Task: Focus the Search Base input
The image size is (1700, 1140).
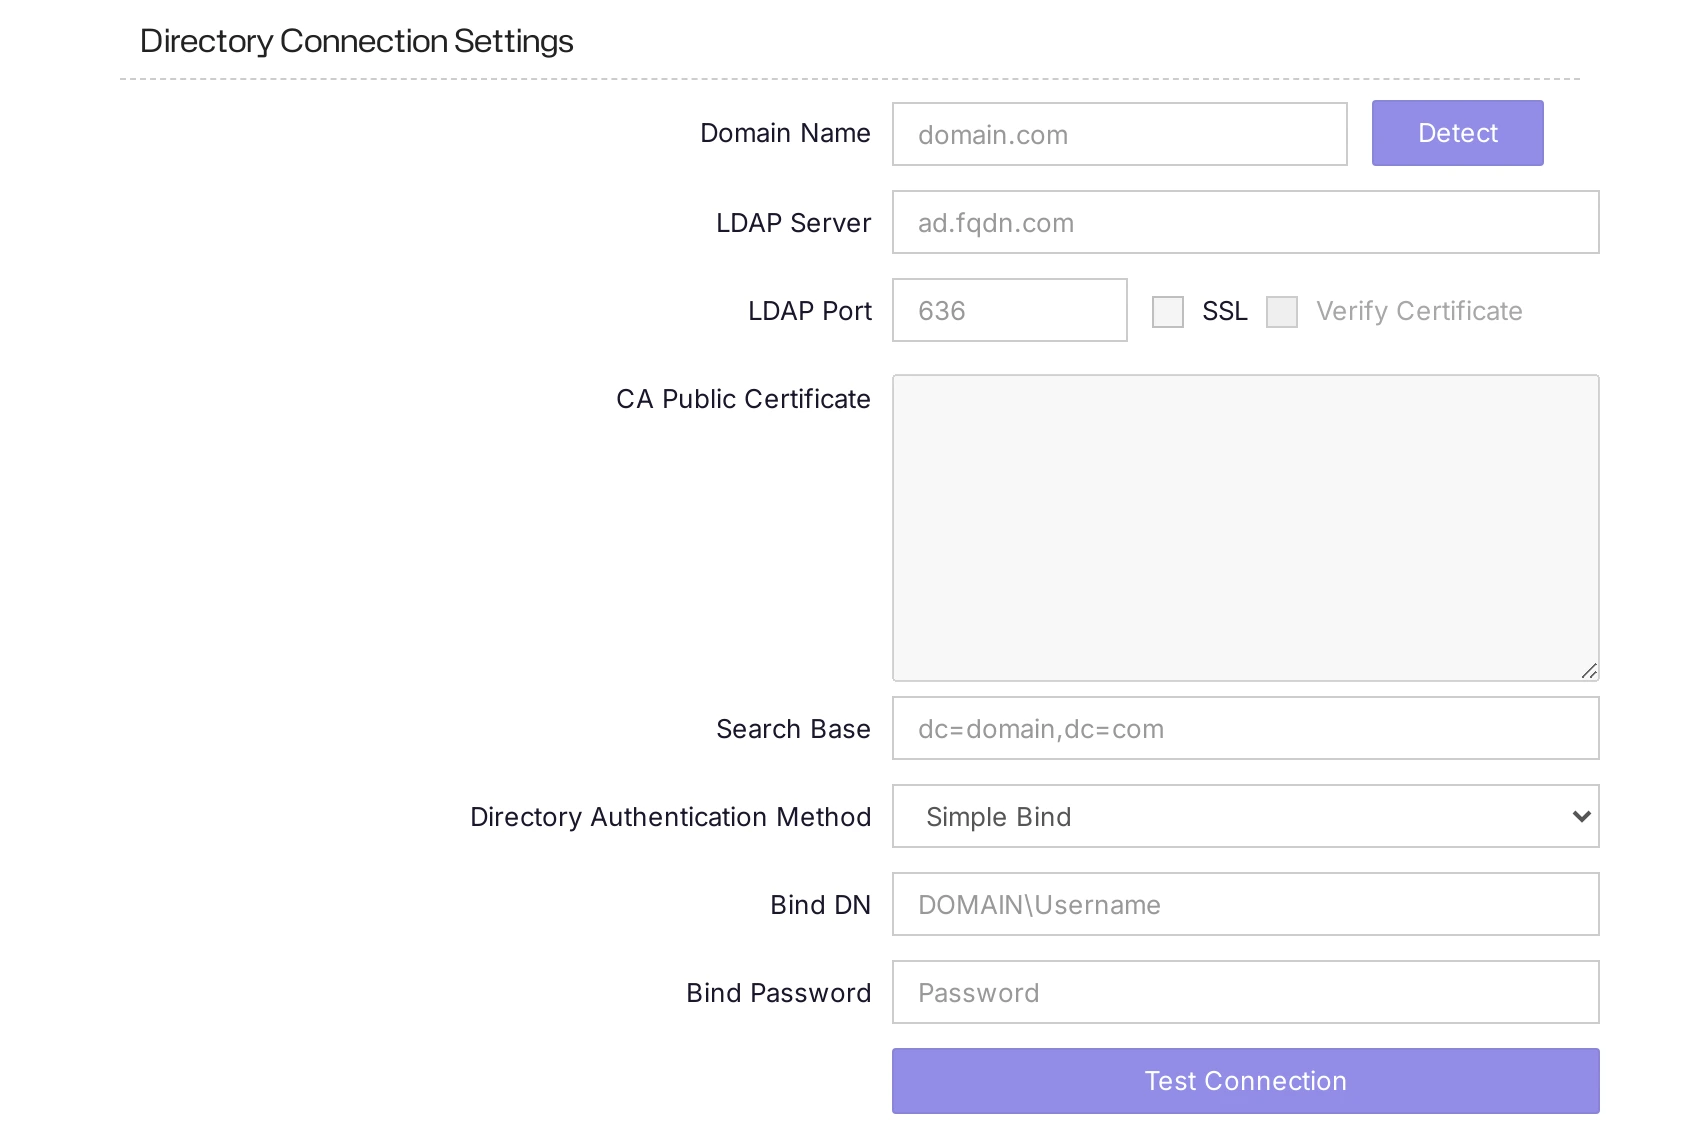Action: tap(1245, 728)
